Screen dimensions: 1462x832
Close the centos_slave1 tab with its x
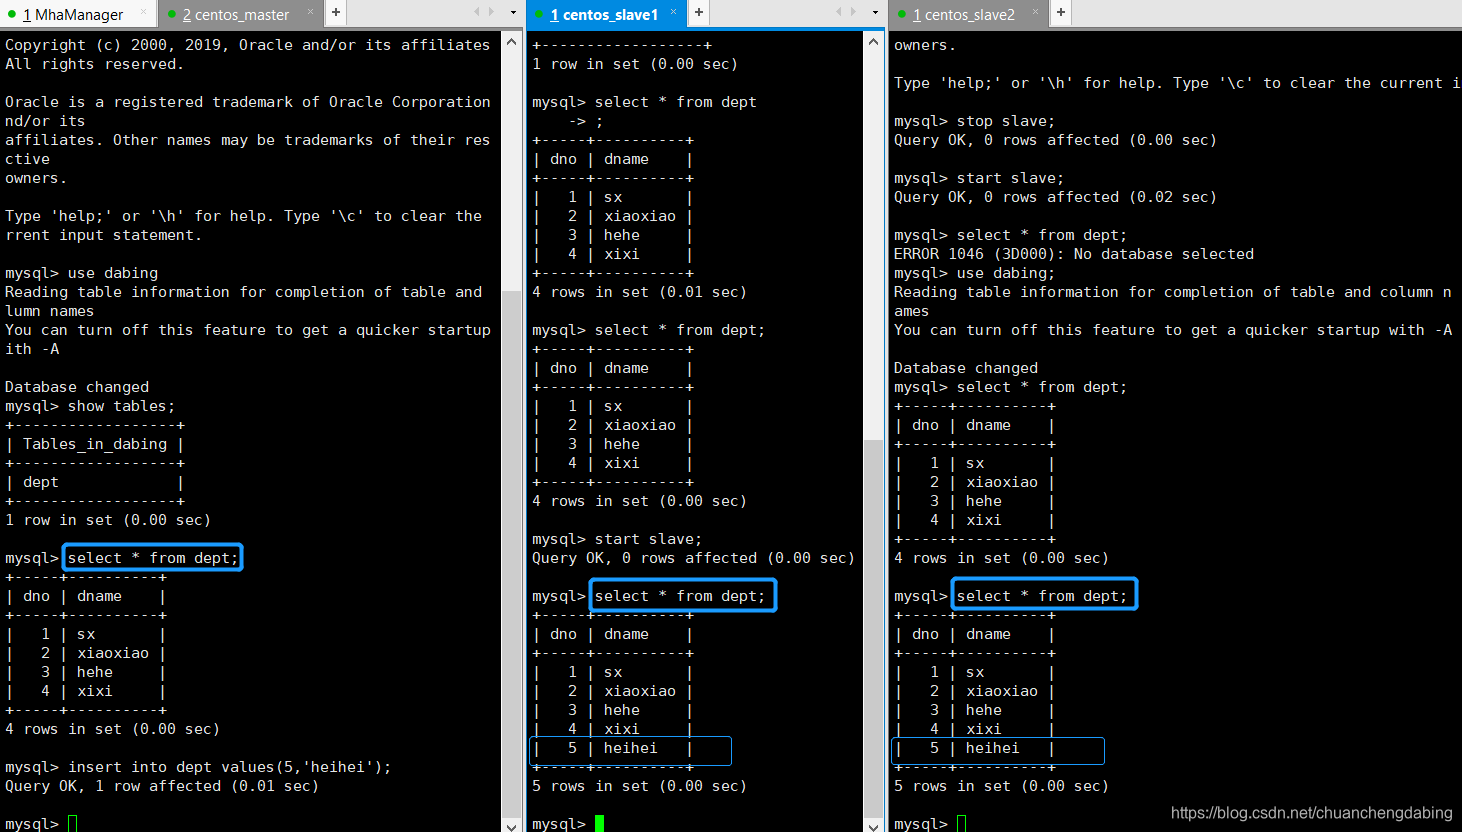(673, 12)
